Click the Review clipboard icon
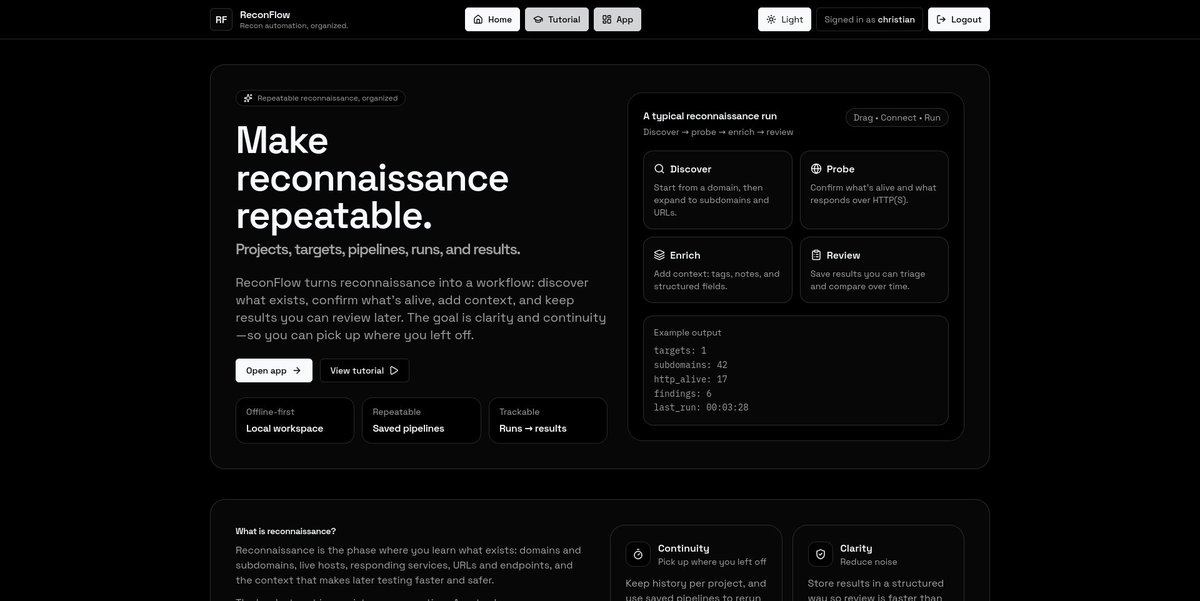The image size is (1200, 601). pos(816,255)
